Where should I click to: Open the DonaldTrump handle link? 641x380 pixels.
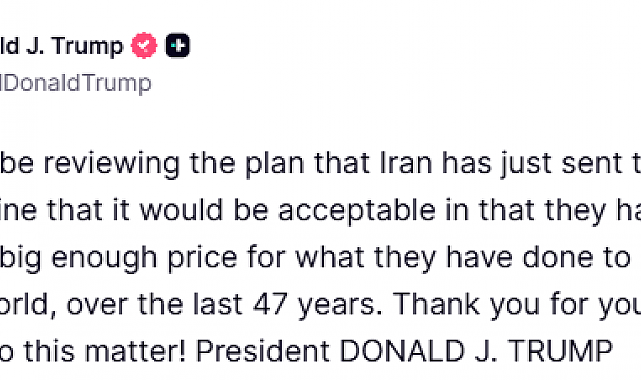76,83
